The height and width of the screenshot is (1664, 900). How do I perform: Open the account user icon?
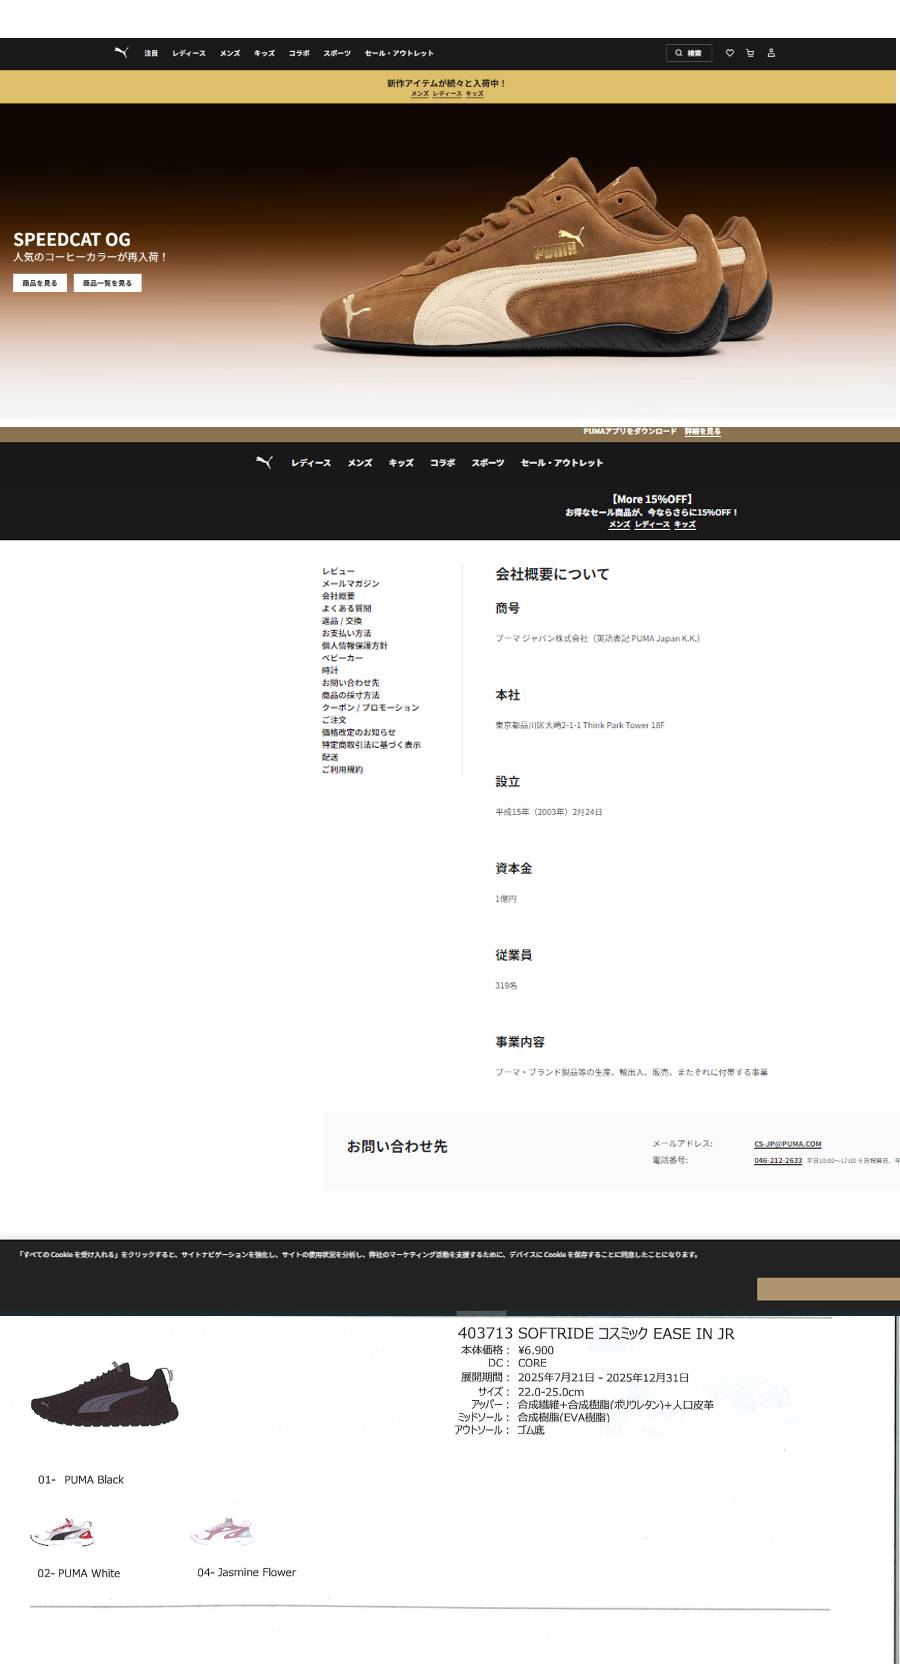(x=771, y=53)
